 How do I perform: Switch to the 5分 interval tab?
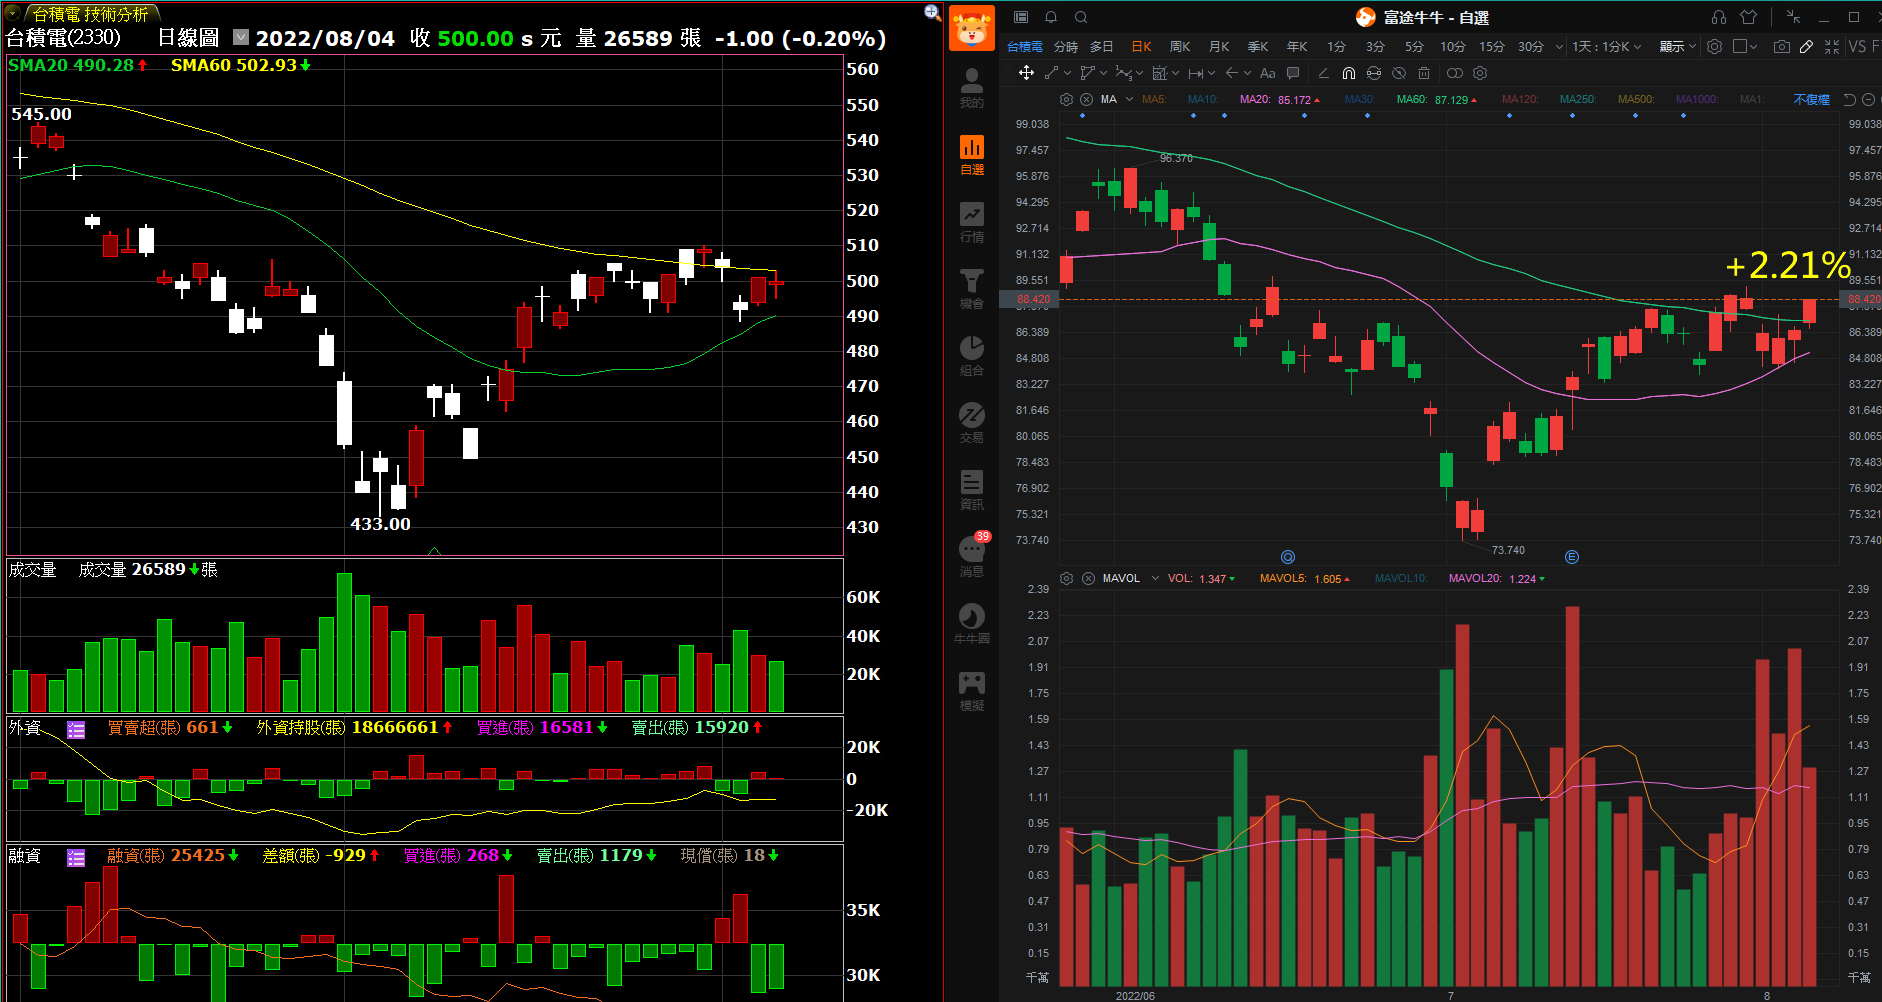coord(1414,46)
